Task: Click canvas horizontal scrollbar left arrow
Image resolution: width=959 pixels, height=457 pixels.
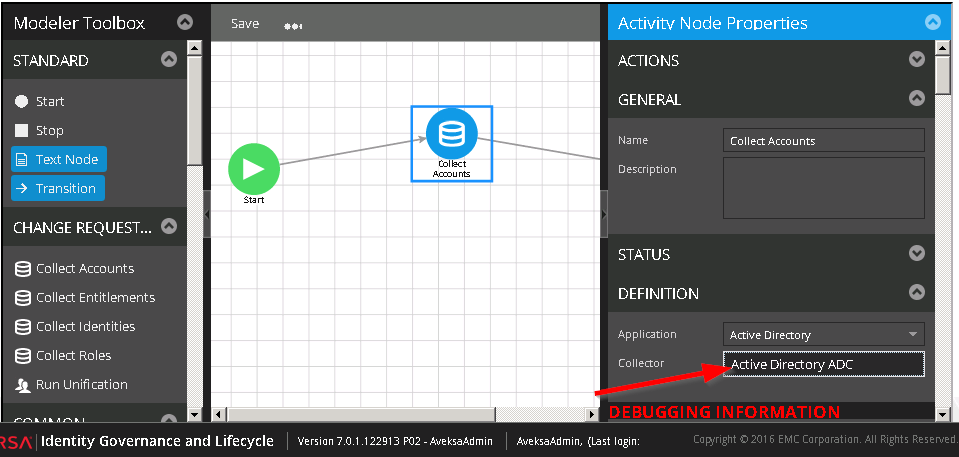Action: [x=218, y=415]
